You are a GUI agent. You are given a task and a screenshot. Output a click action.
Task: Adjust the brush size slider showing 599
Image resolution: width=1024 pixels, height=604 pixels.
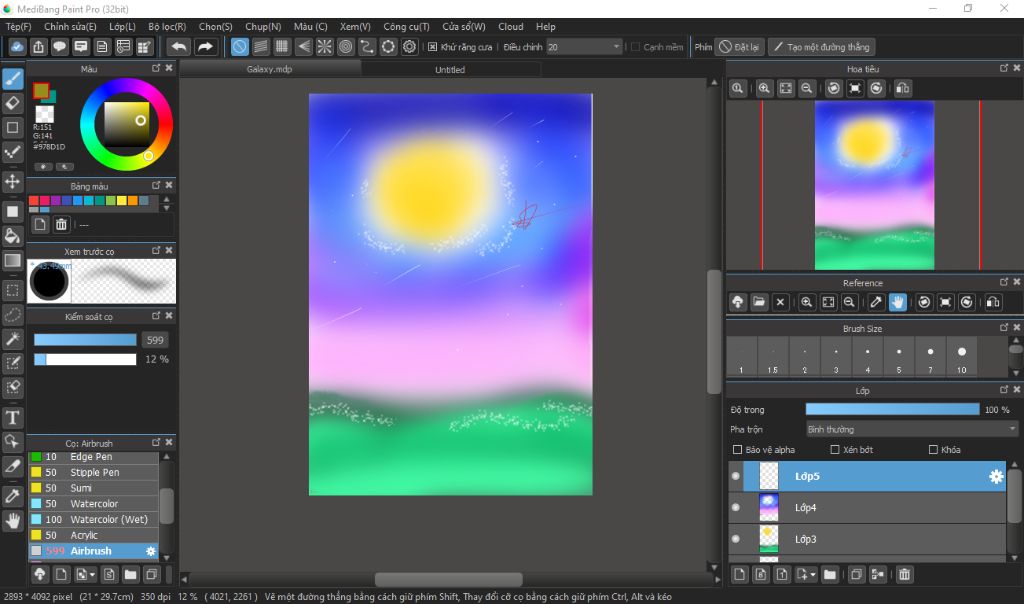tap(85, 340)
